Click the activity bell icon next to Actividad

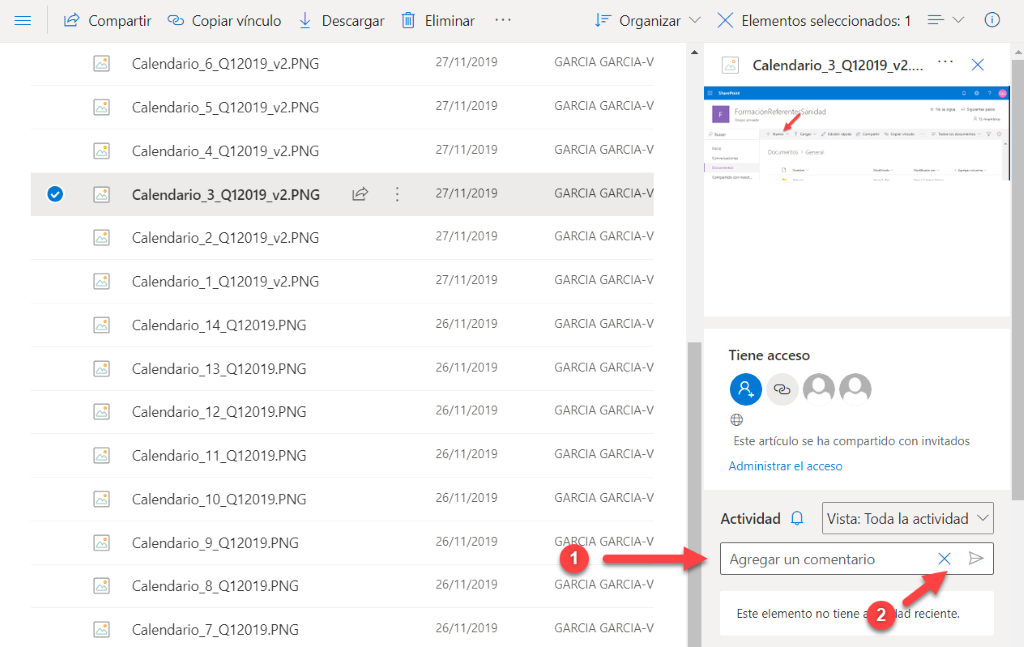pyautogui.click(x=797, y=518)
